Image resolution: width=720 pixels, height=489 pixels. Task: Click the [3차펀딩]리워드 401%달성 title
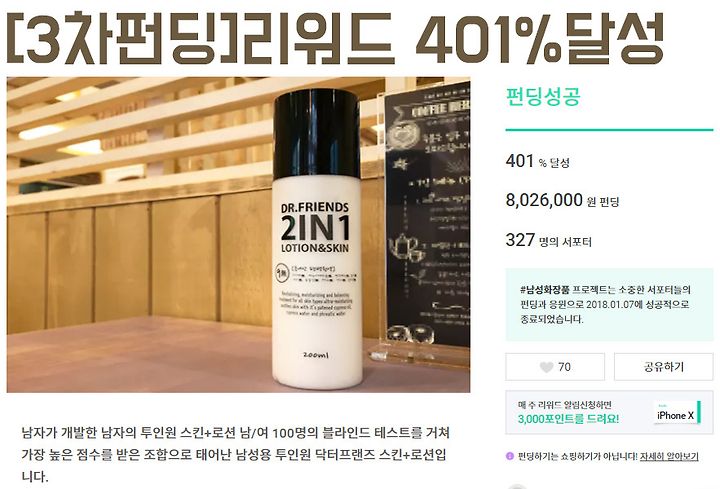(335, 39)
